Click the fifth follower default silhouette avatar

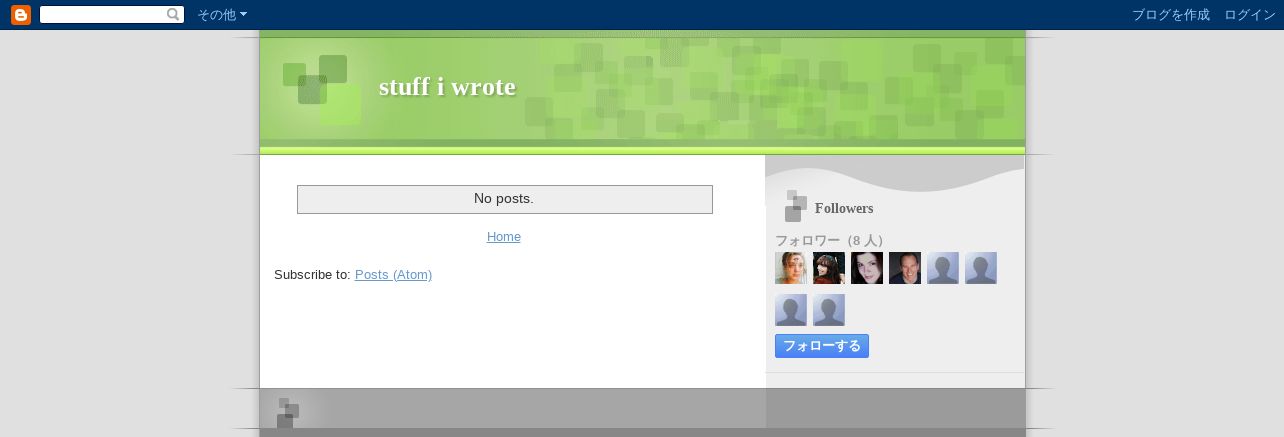click(x=943, y=268)
